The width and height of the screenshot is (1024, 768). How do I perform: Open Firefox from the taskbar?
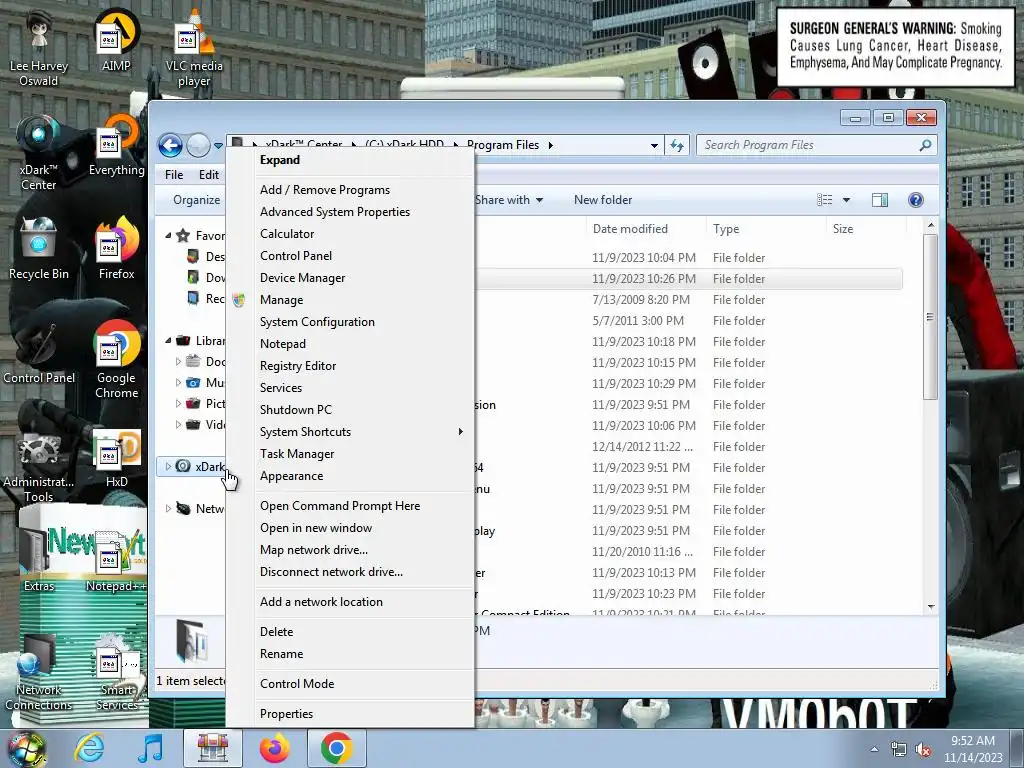274,748
